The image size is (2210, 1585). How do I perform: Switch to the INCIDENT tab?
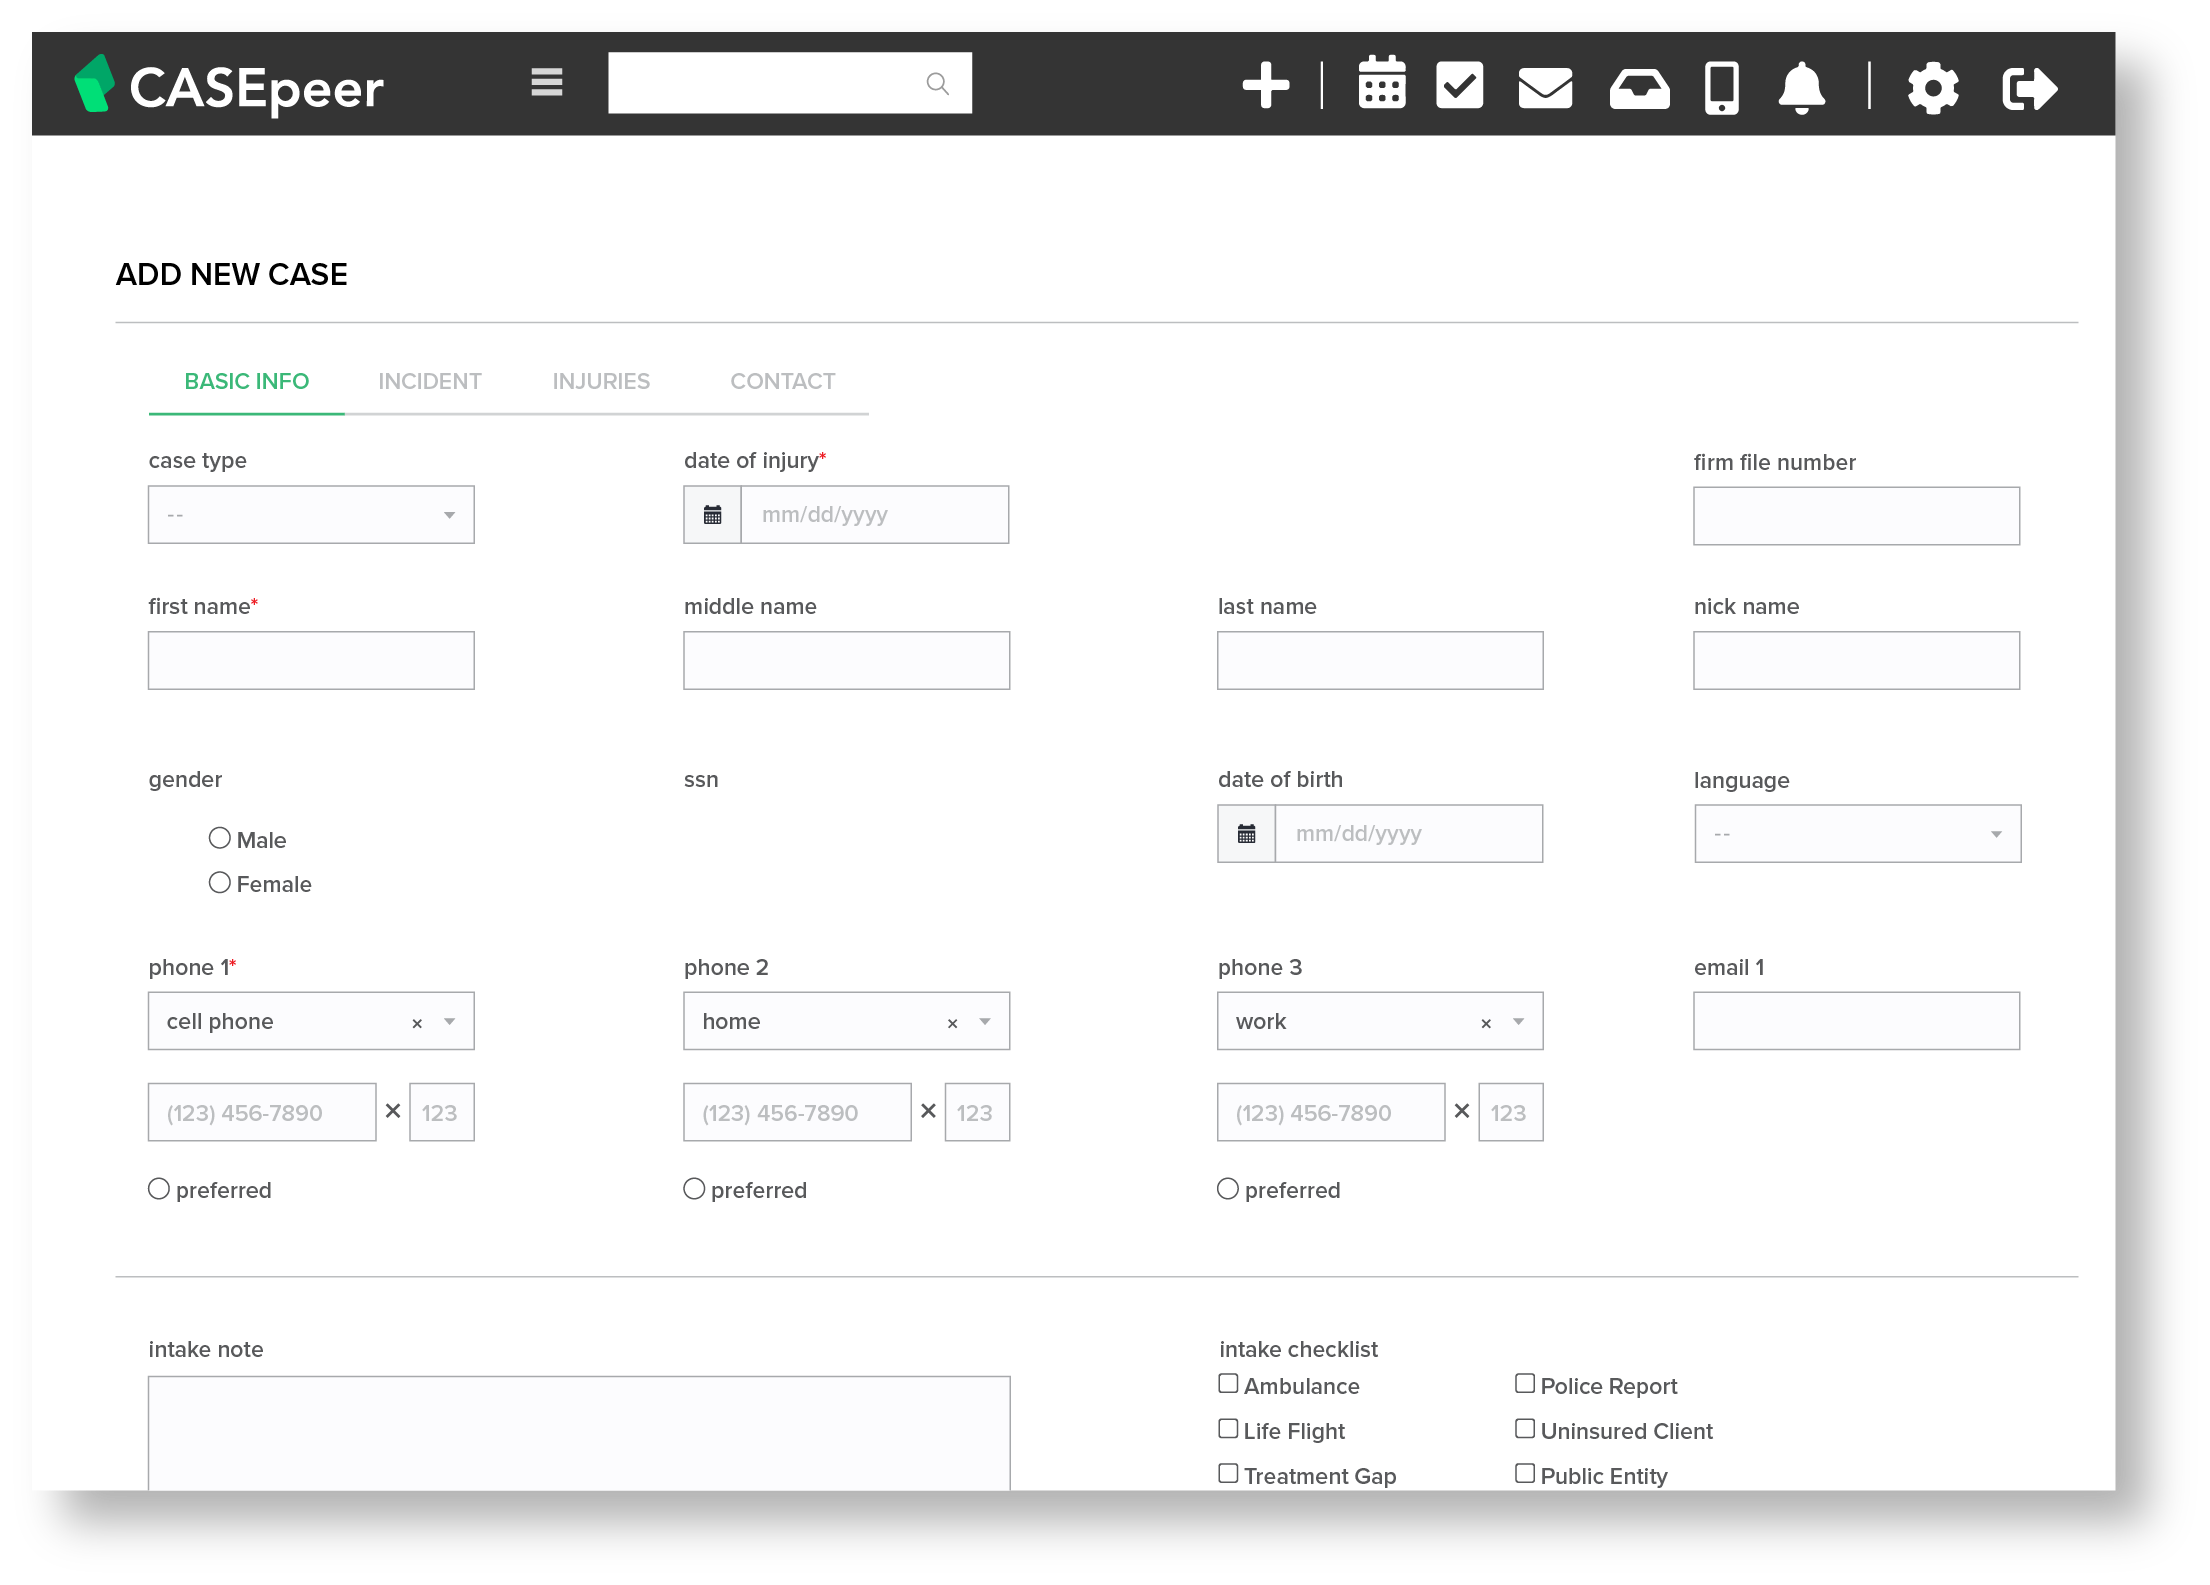click(429, 382)
